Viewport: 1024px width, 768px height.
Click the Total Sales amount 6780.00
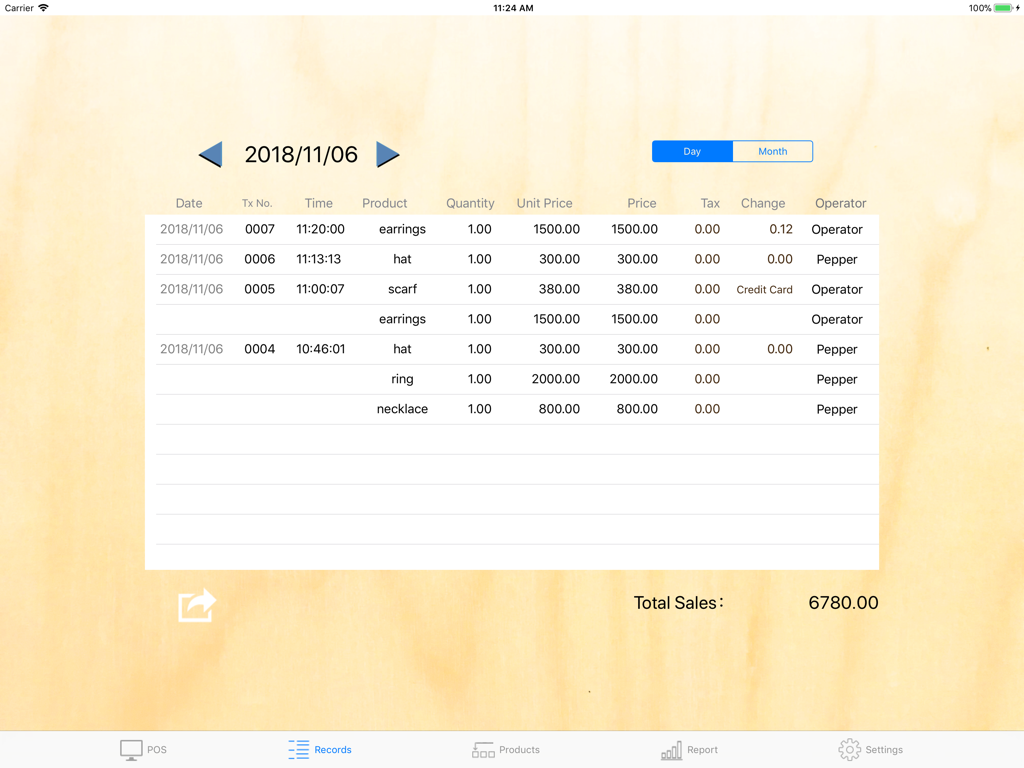pyautogui.click(x=843, y=602)
